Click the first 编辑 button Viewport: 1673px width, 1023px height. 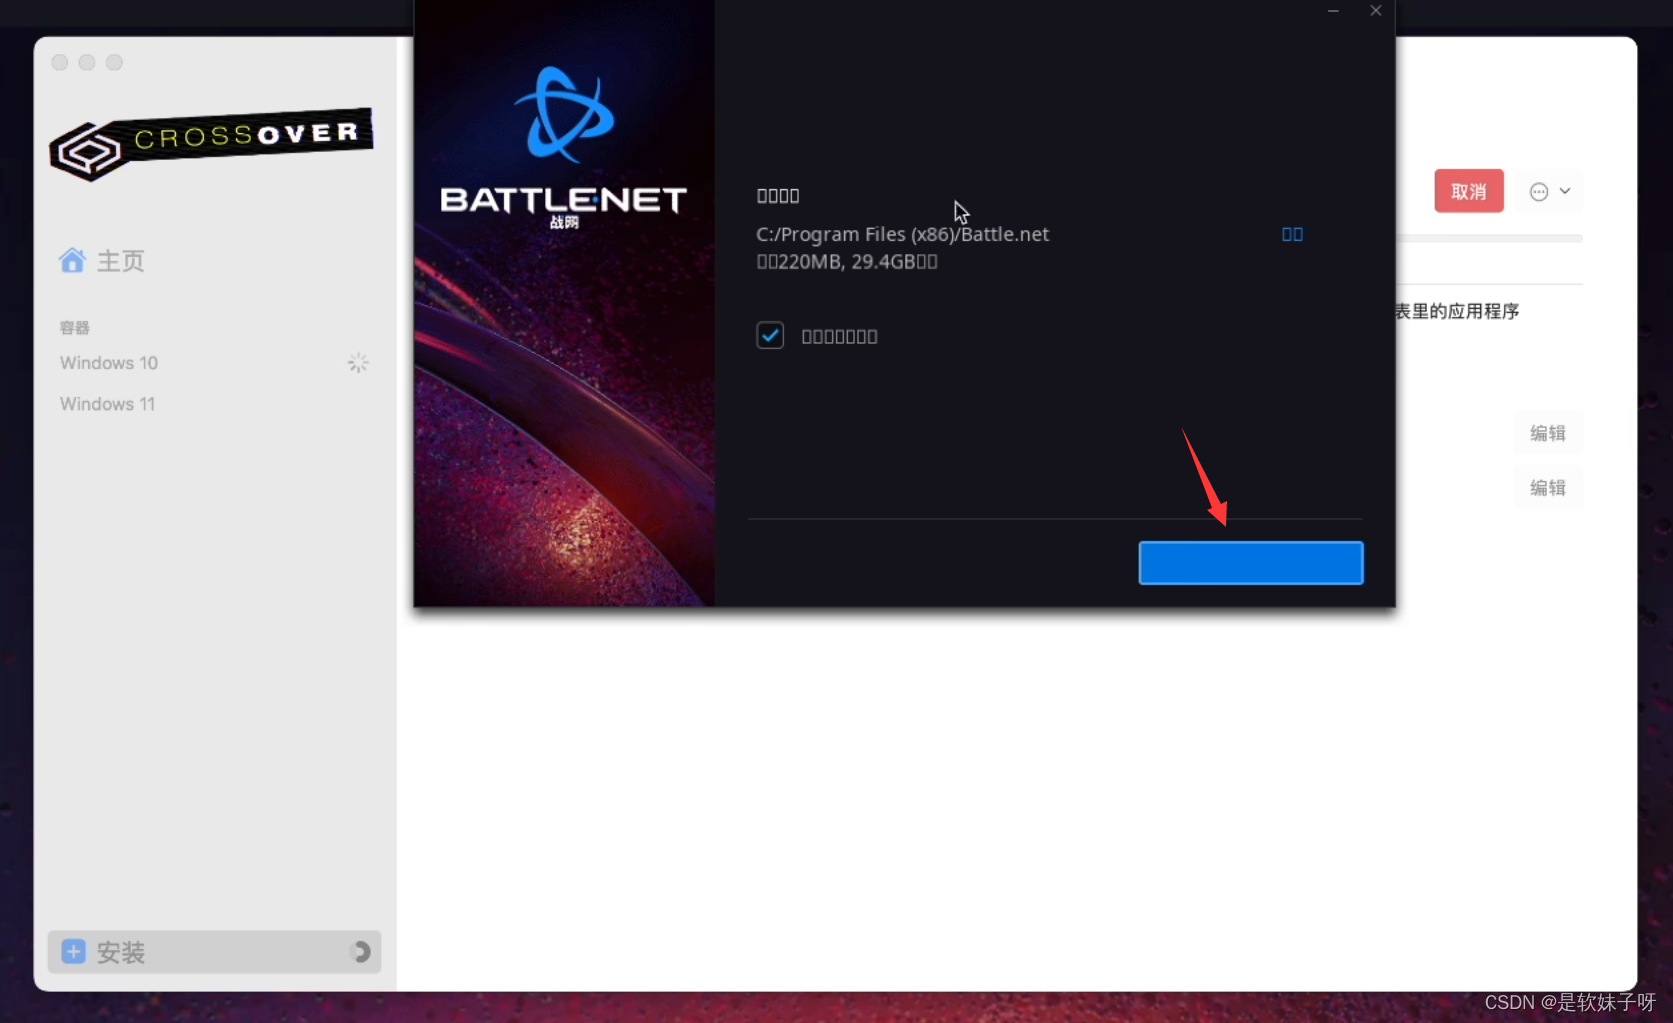click(1548, 433)
